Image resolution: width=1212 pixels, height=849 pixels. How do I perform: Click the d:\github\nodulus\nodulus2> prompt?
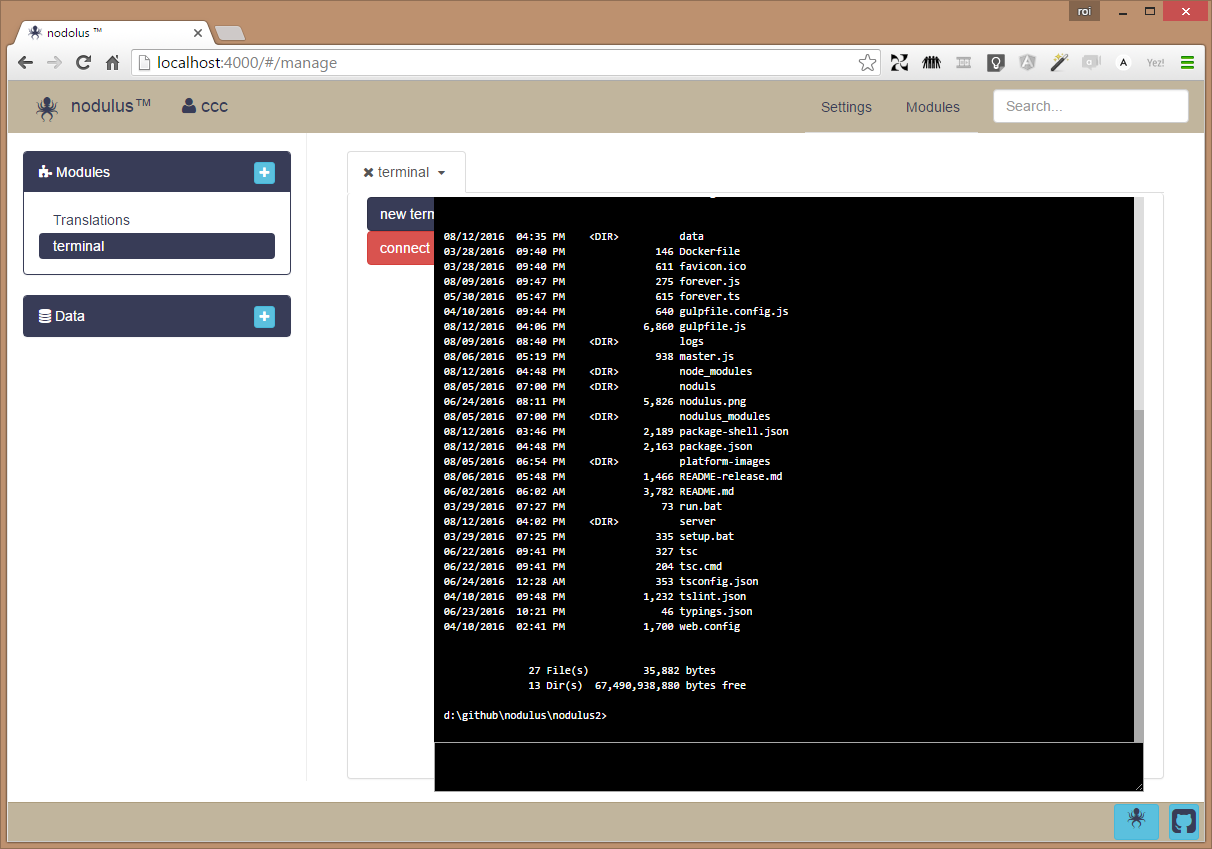[525, 716]
